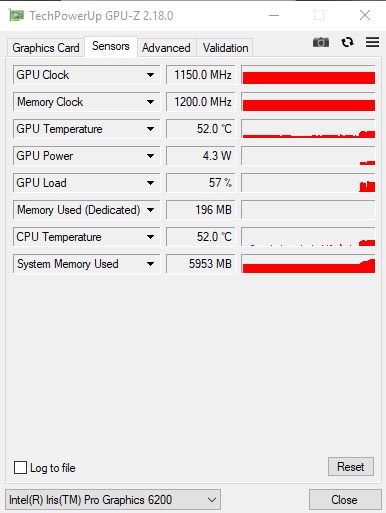Take a screenshot with the camera icon
This screenshot has height=513, width=386.
(x=321, y=42)
